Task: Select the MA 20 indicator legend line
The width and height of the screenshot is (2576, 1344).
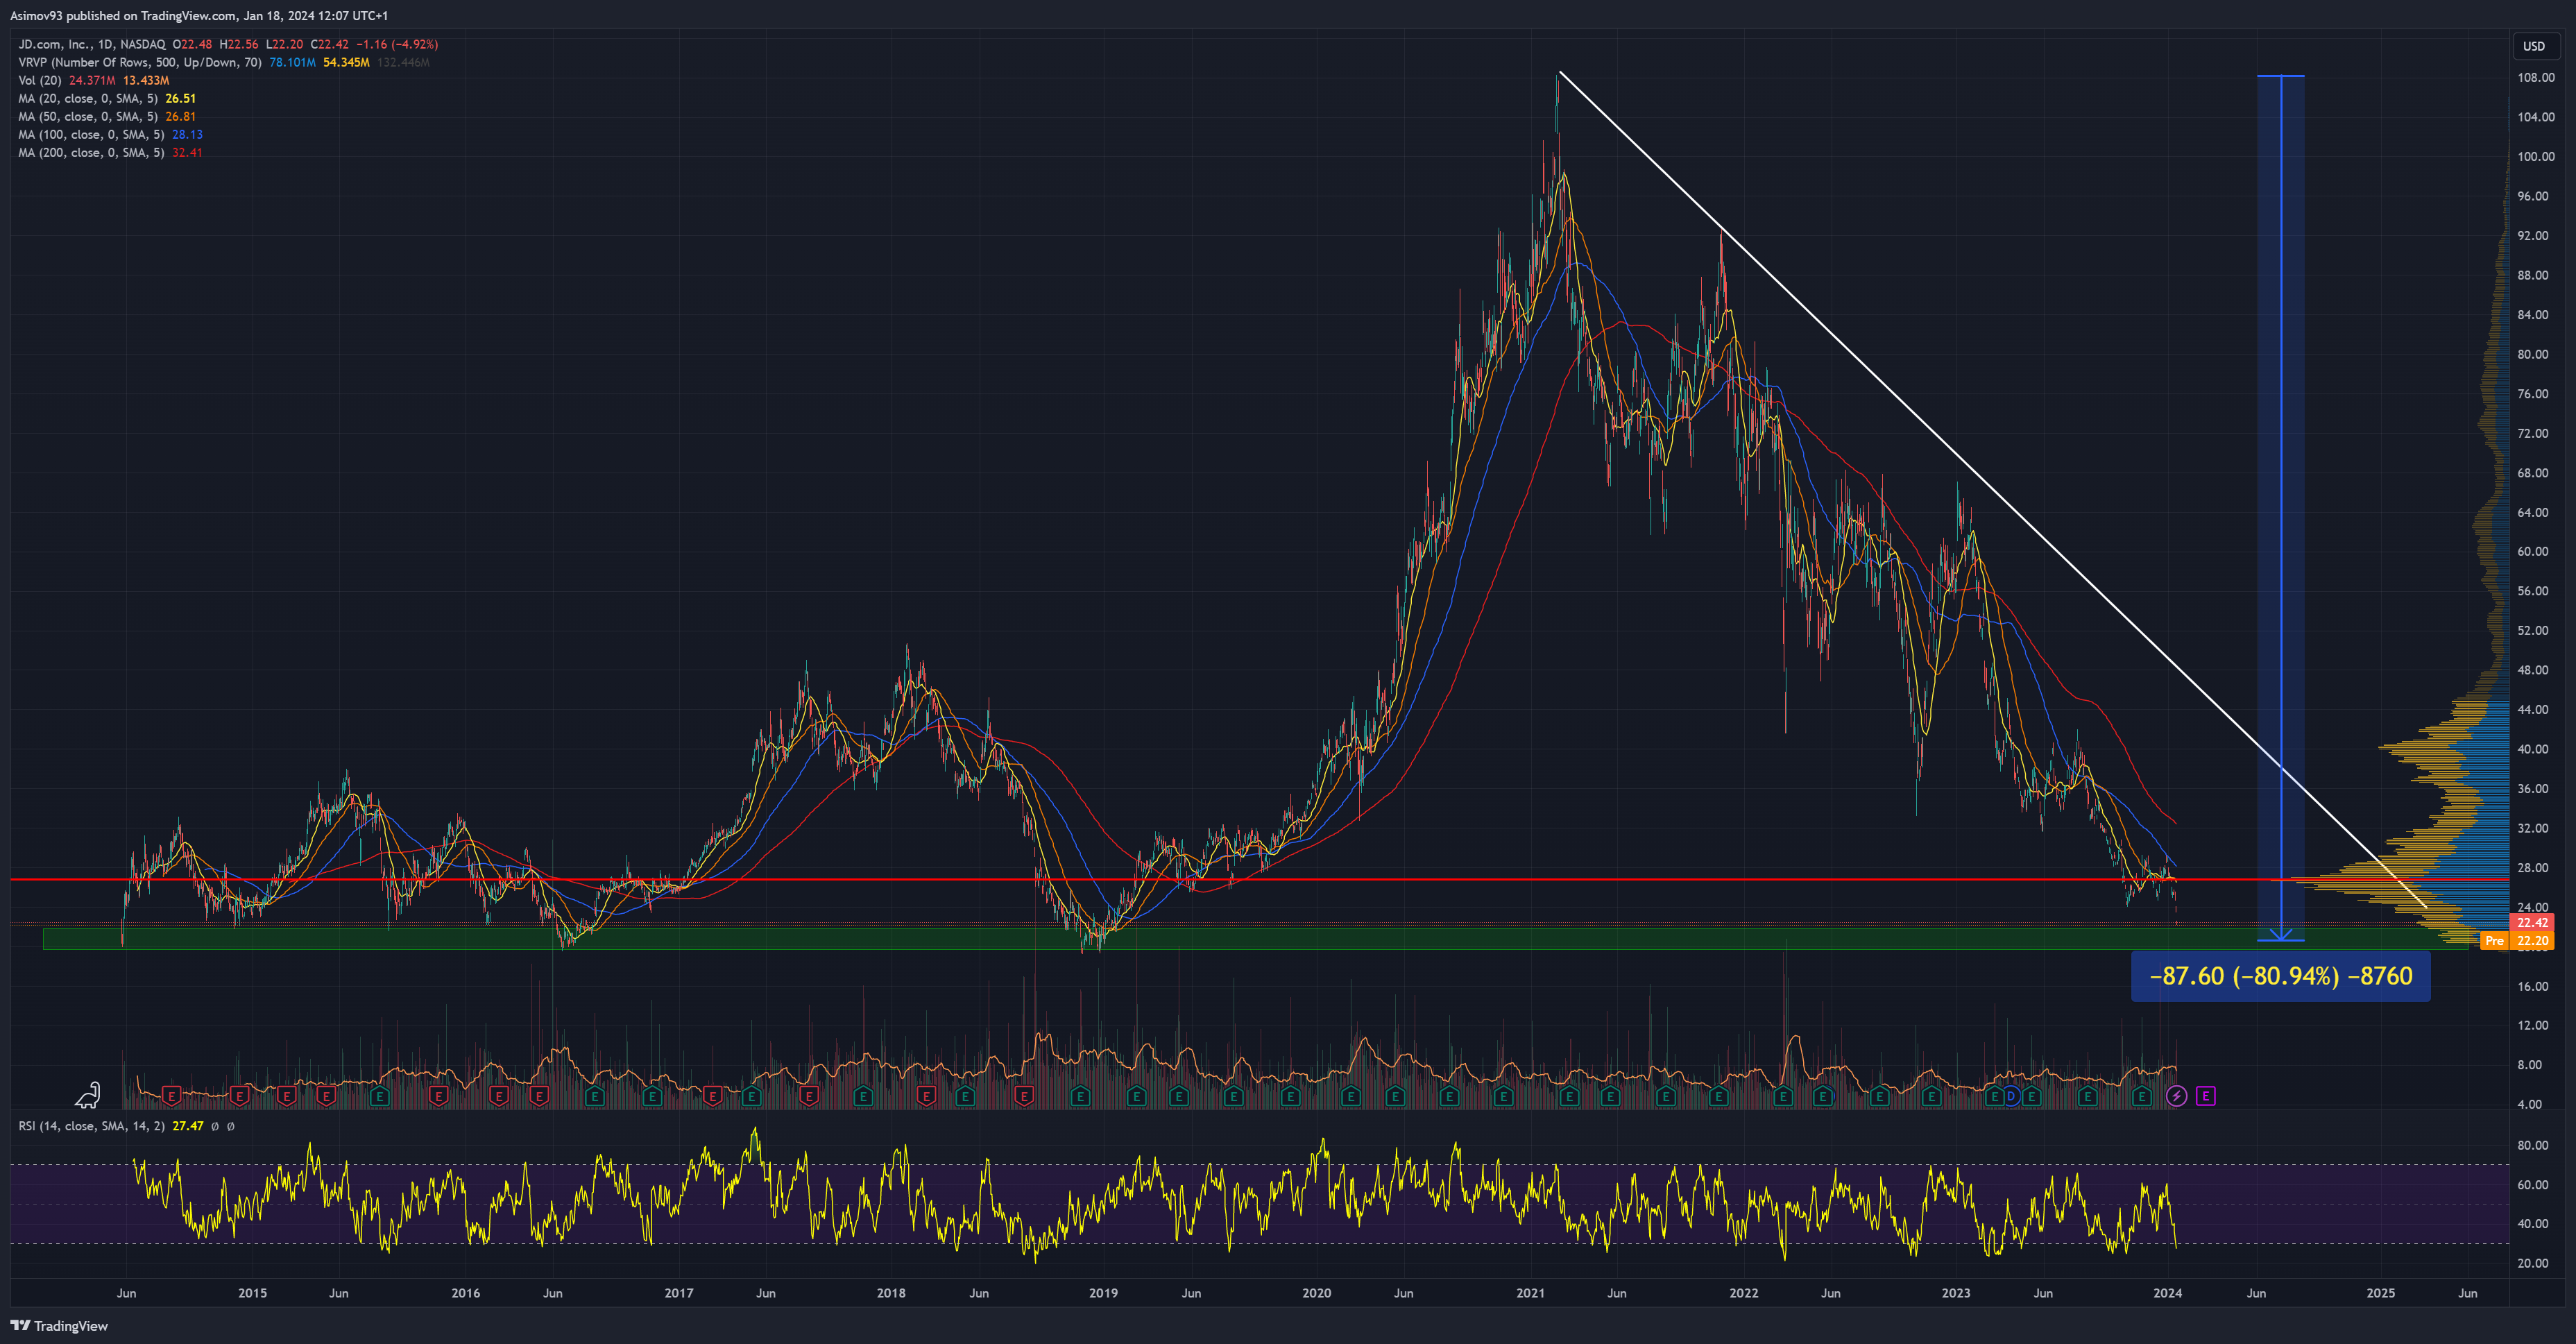Action: tap(88, 98)
